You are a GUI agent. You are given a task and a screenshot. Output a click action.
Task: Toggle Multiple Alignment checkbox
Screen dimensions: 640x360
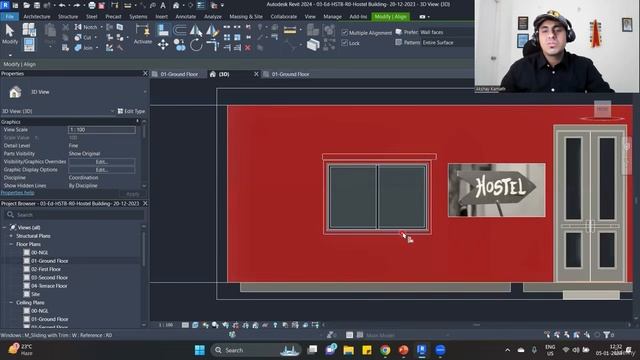[344, 32]
